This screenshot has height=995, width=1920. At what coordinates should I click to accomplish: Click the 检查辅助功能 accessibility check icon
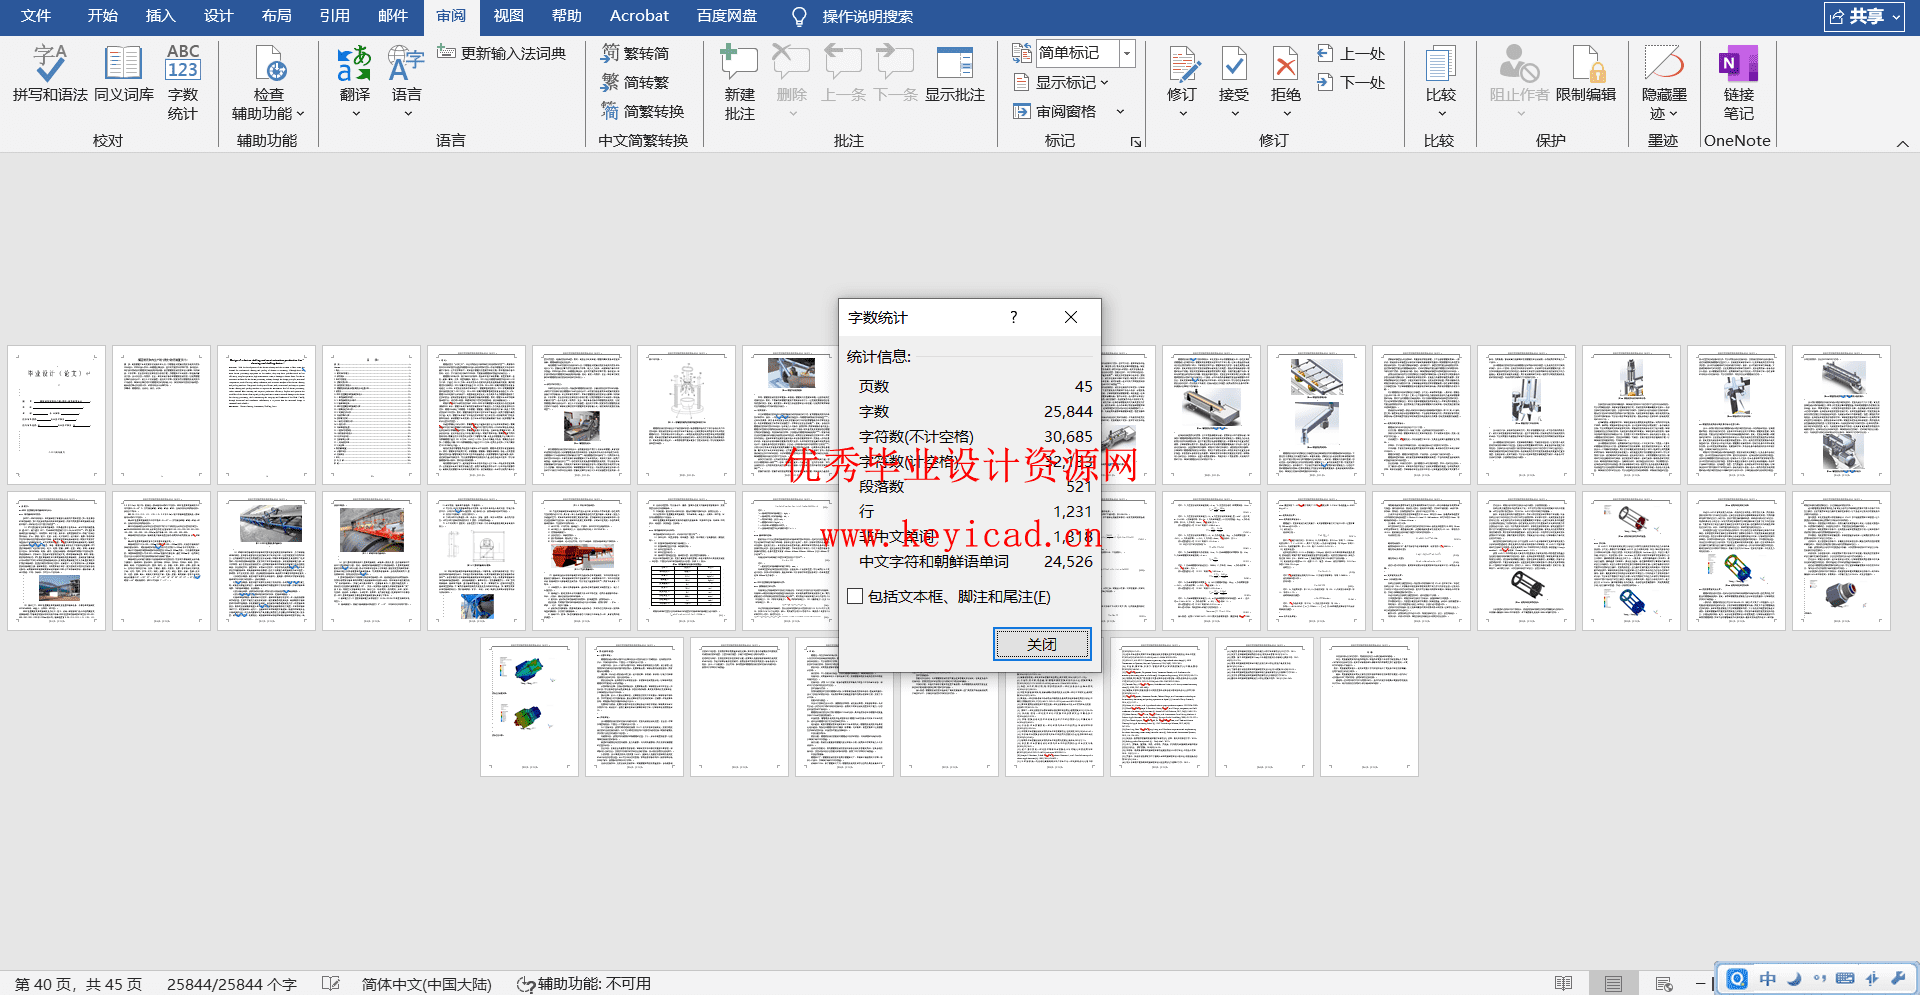pos(269,64)
